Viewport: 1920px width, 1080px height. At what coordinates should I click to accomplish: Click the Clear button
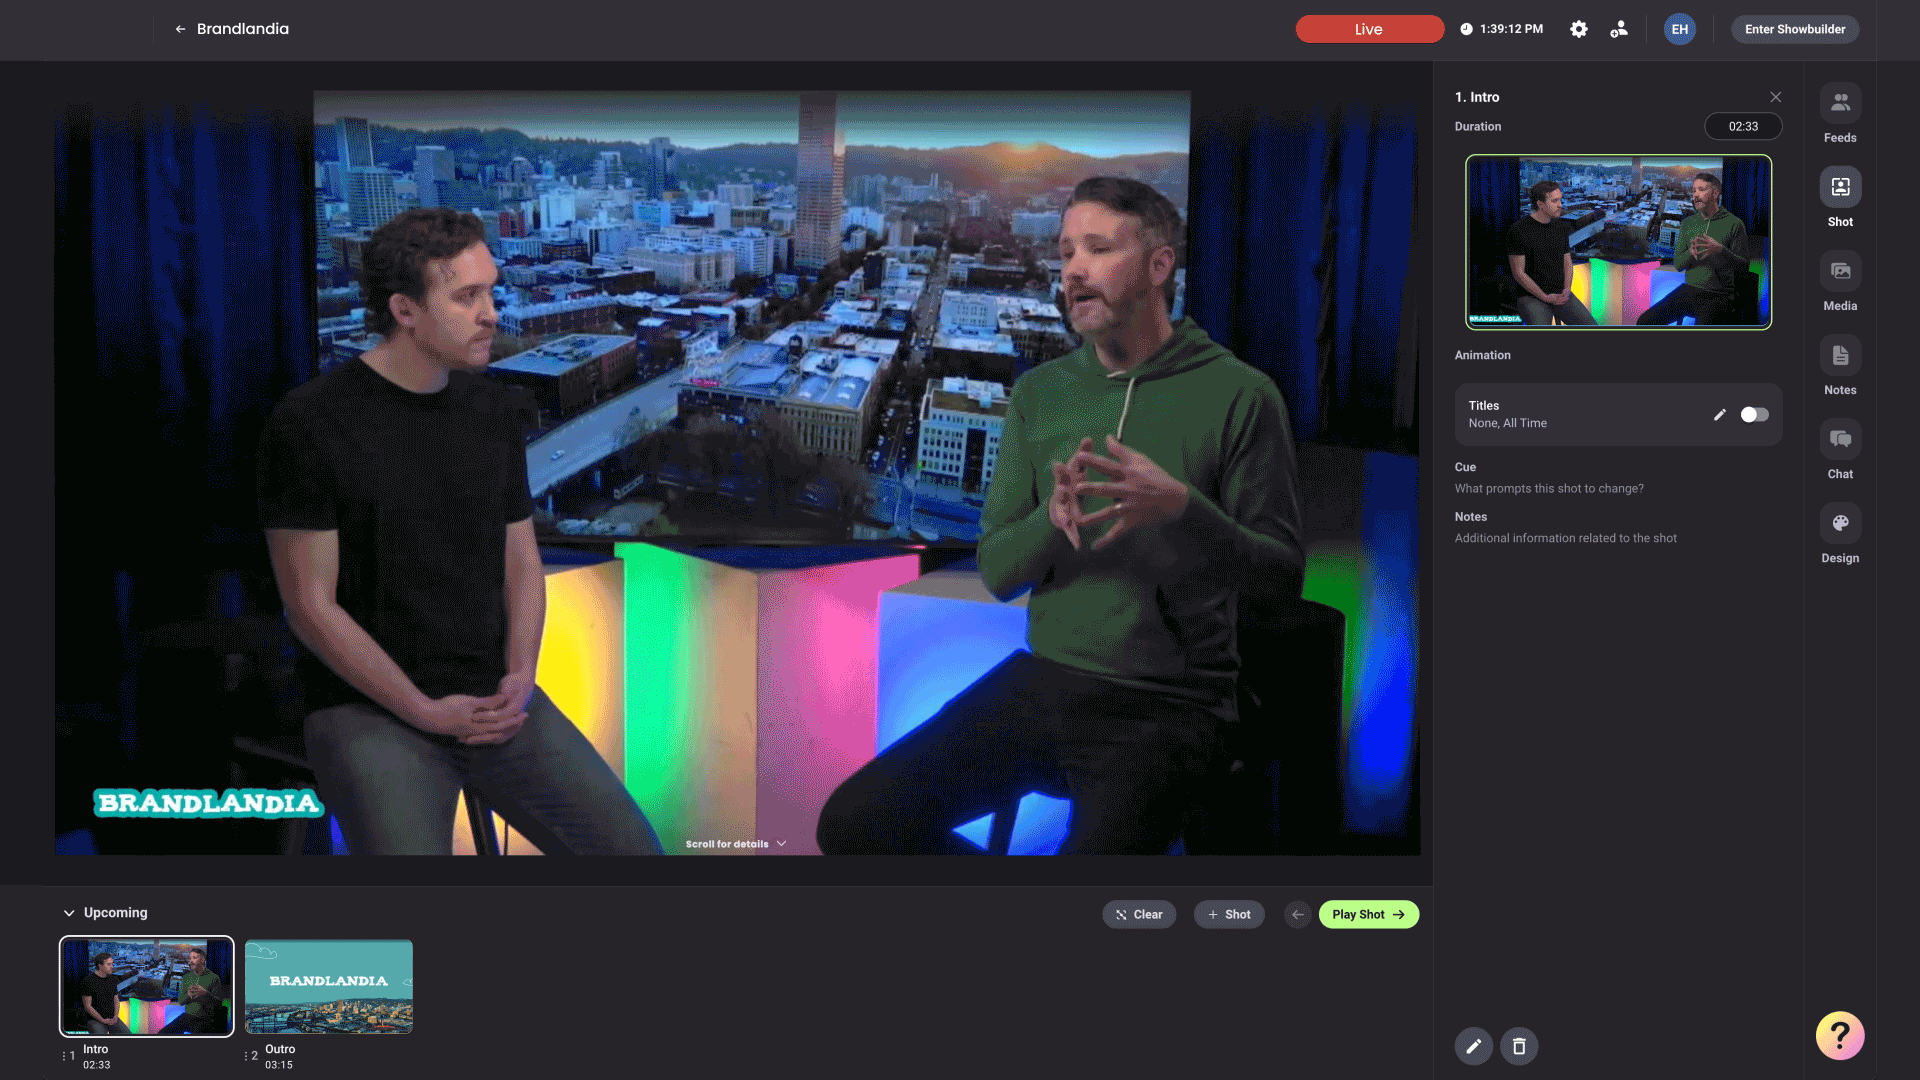click(x=1139, y=914)
